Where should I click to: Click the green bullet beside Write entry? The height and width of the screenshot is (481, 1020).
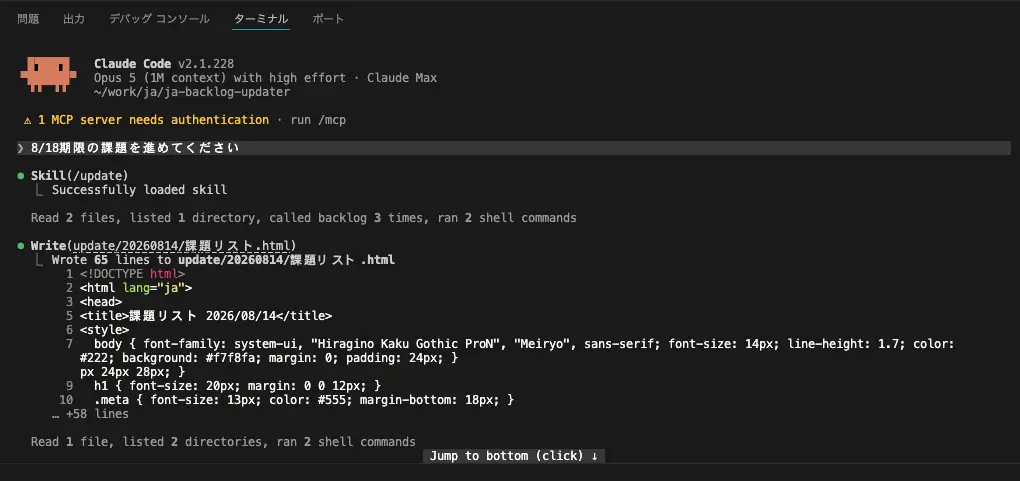21,246
